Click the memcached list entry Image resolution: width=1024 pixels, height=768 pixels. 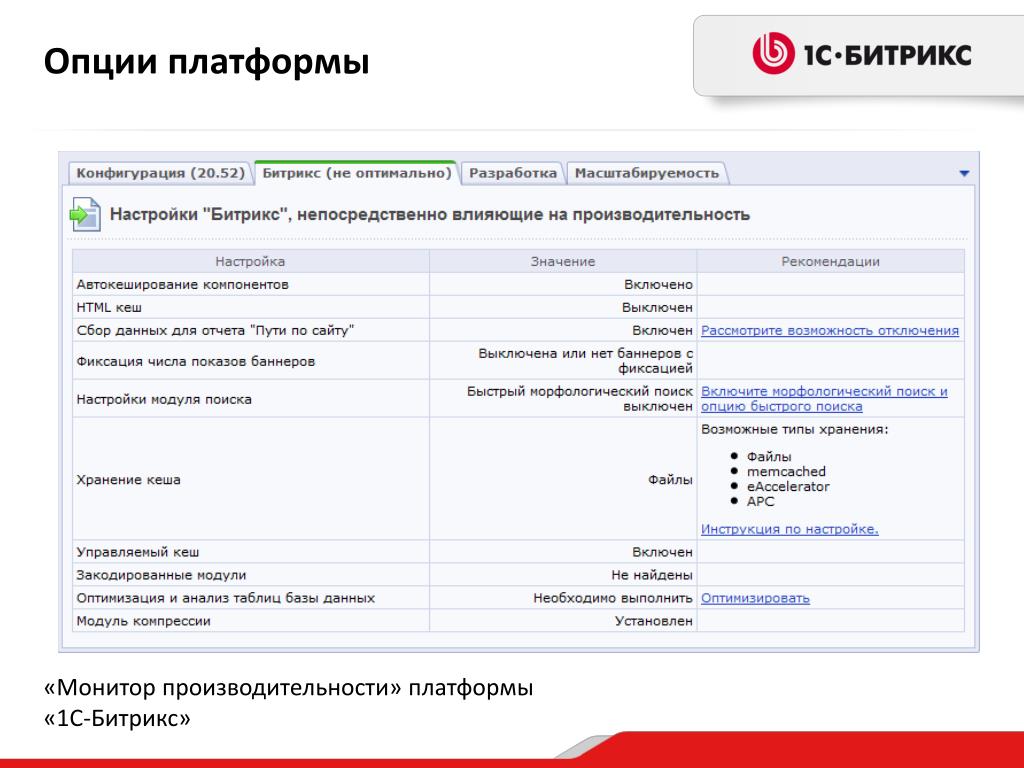pos(786,472)
